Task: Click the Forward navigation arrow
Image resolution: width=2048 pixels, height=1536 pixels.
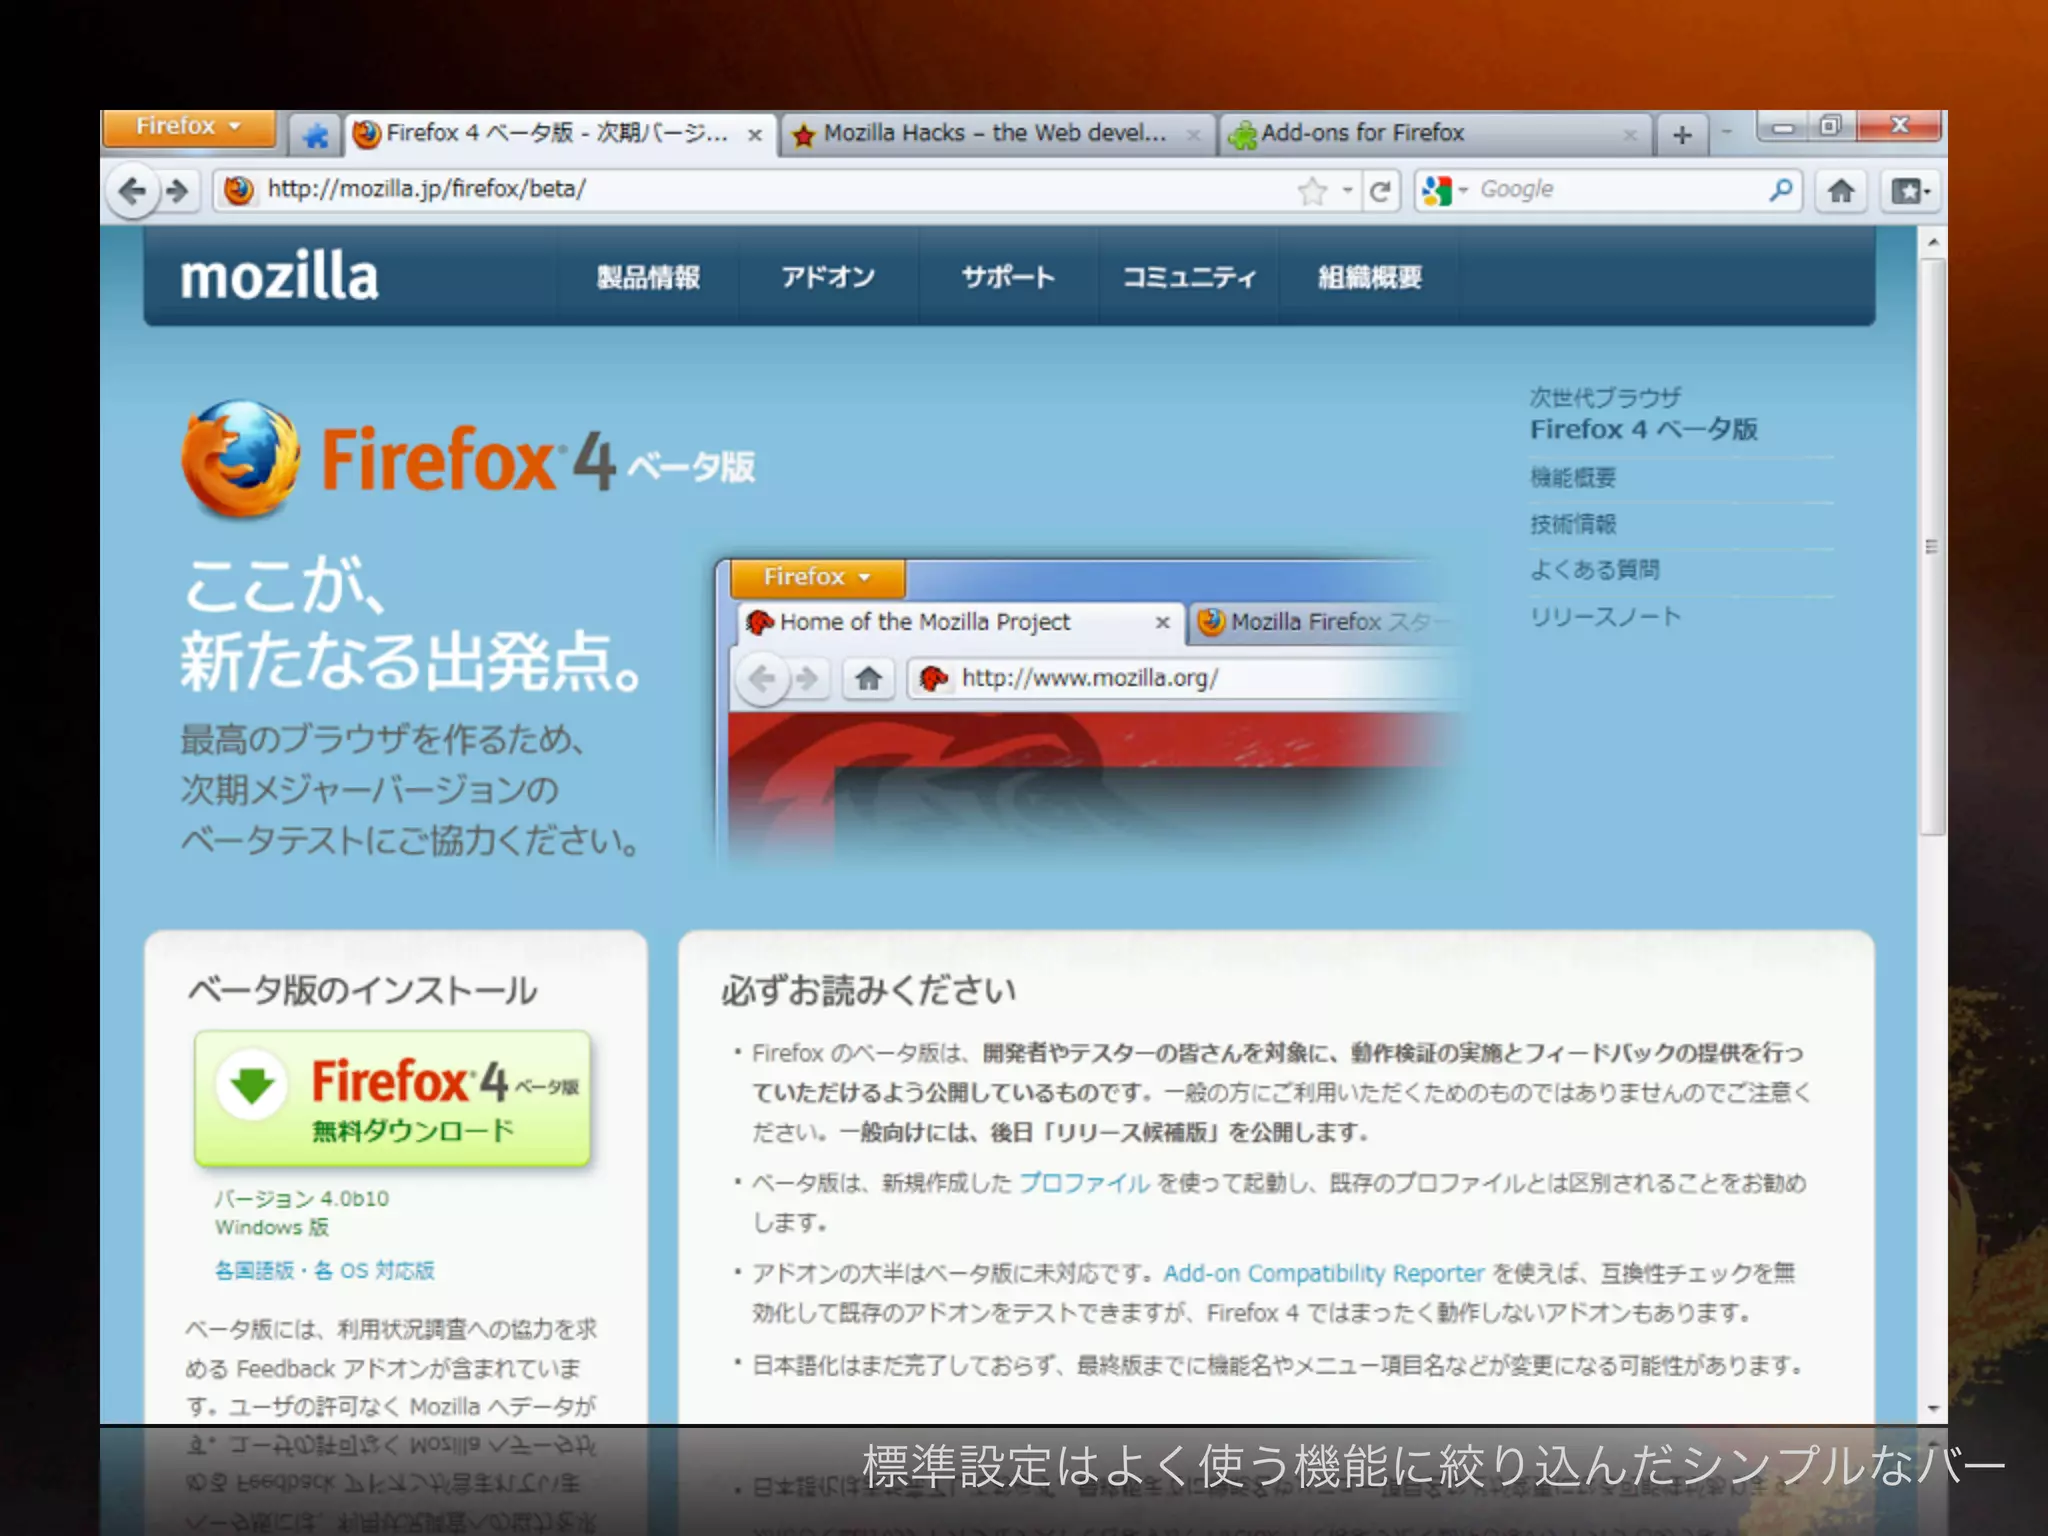Action: (178, 190)
